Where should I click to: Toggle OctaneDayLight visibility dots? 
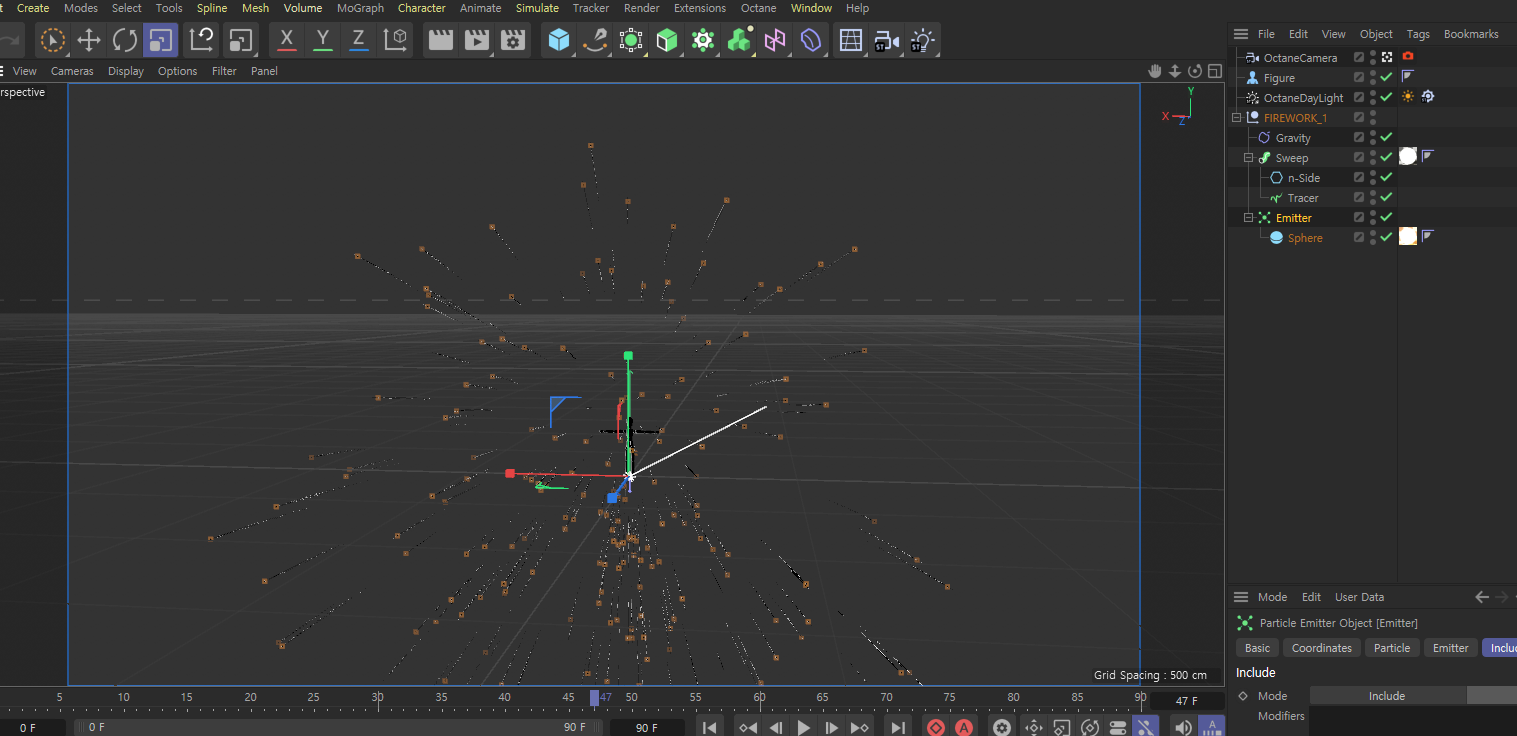(1373, 98)
